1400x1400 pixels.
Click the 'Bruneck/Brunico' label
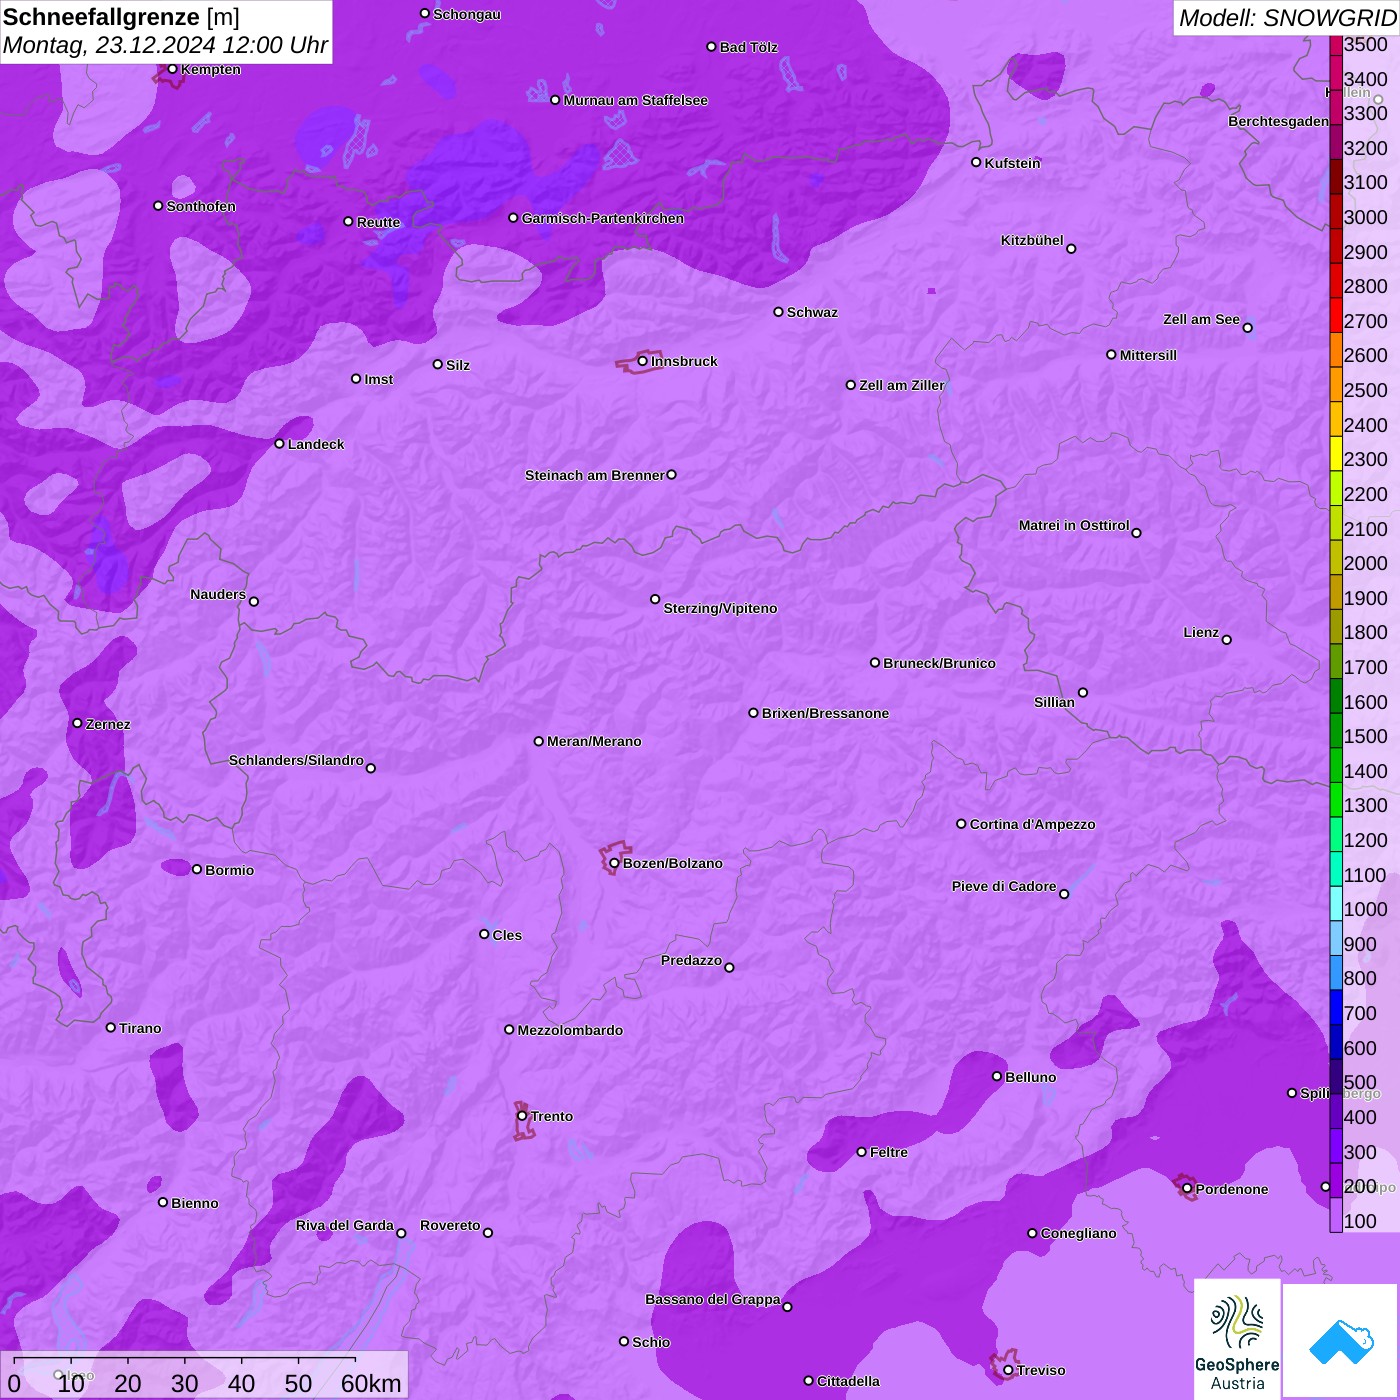point(939,663)
